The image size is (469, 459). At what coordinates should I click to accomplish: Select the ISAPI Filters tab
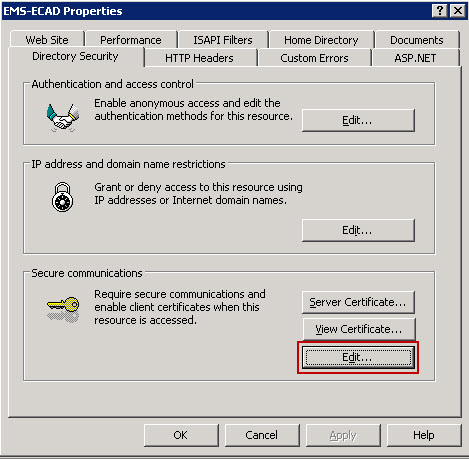tap(223, 40)
